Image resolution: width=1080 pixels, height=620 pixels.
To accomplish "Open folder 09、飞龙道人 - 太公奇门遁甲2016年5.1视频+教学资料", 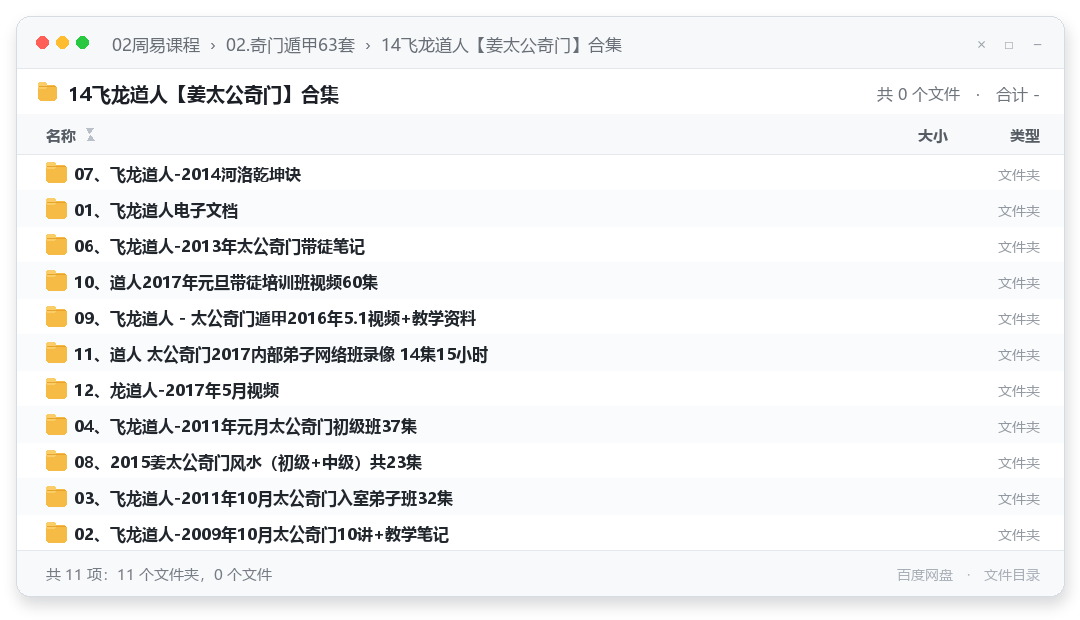I will pos(276,318).
